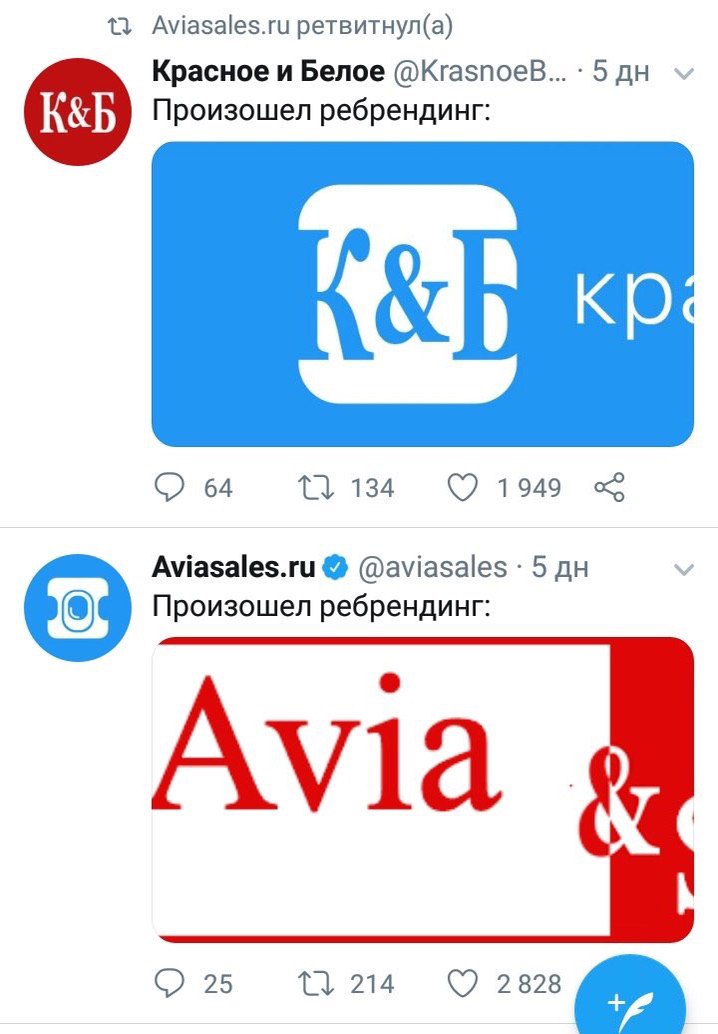Open the Красное и Белое account name link
This screenshot has width=718, height=1034.
click(268, 71)
